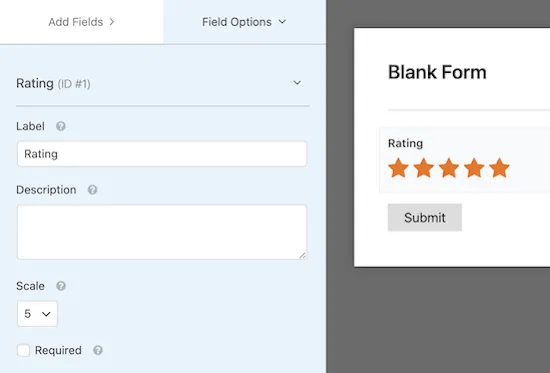Focus the Description text area

pyautogui.click(x=162, y=232)
